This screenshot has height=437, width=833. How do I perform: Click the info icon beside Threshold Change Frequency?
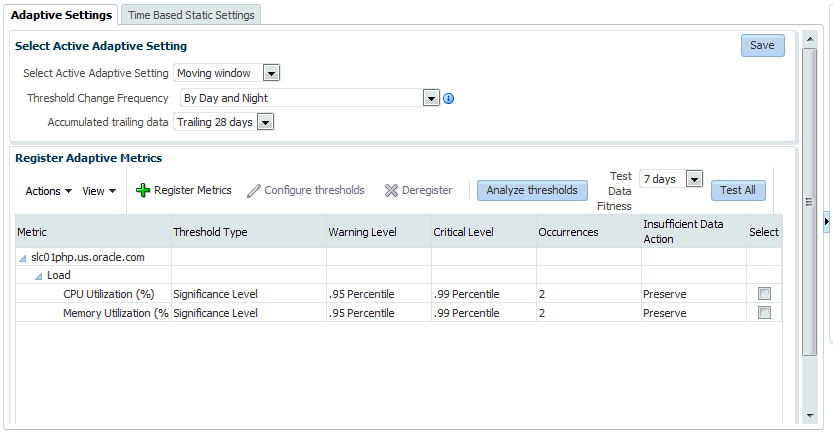(x=448, y=98)
